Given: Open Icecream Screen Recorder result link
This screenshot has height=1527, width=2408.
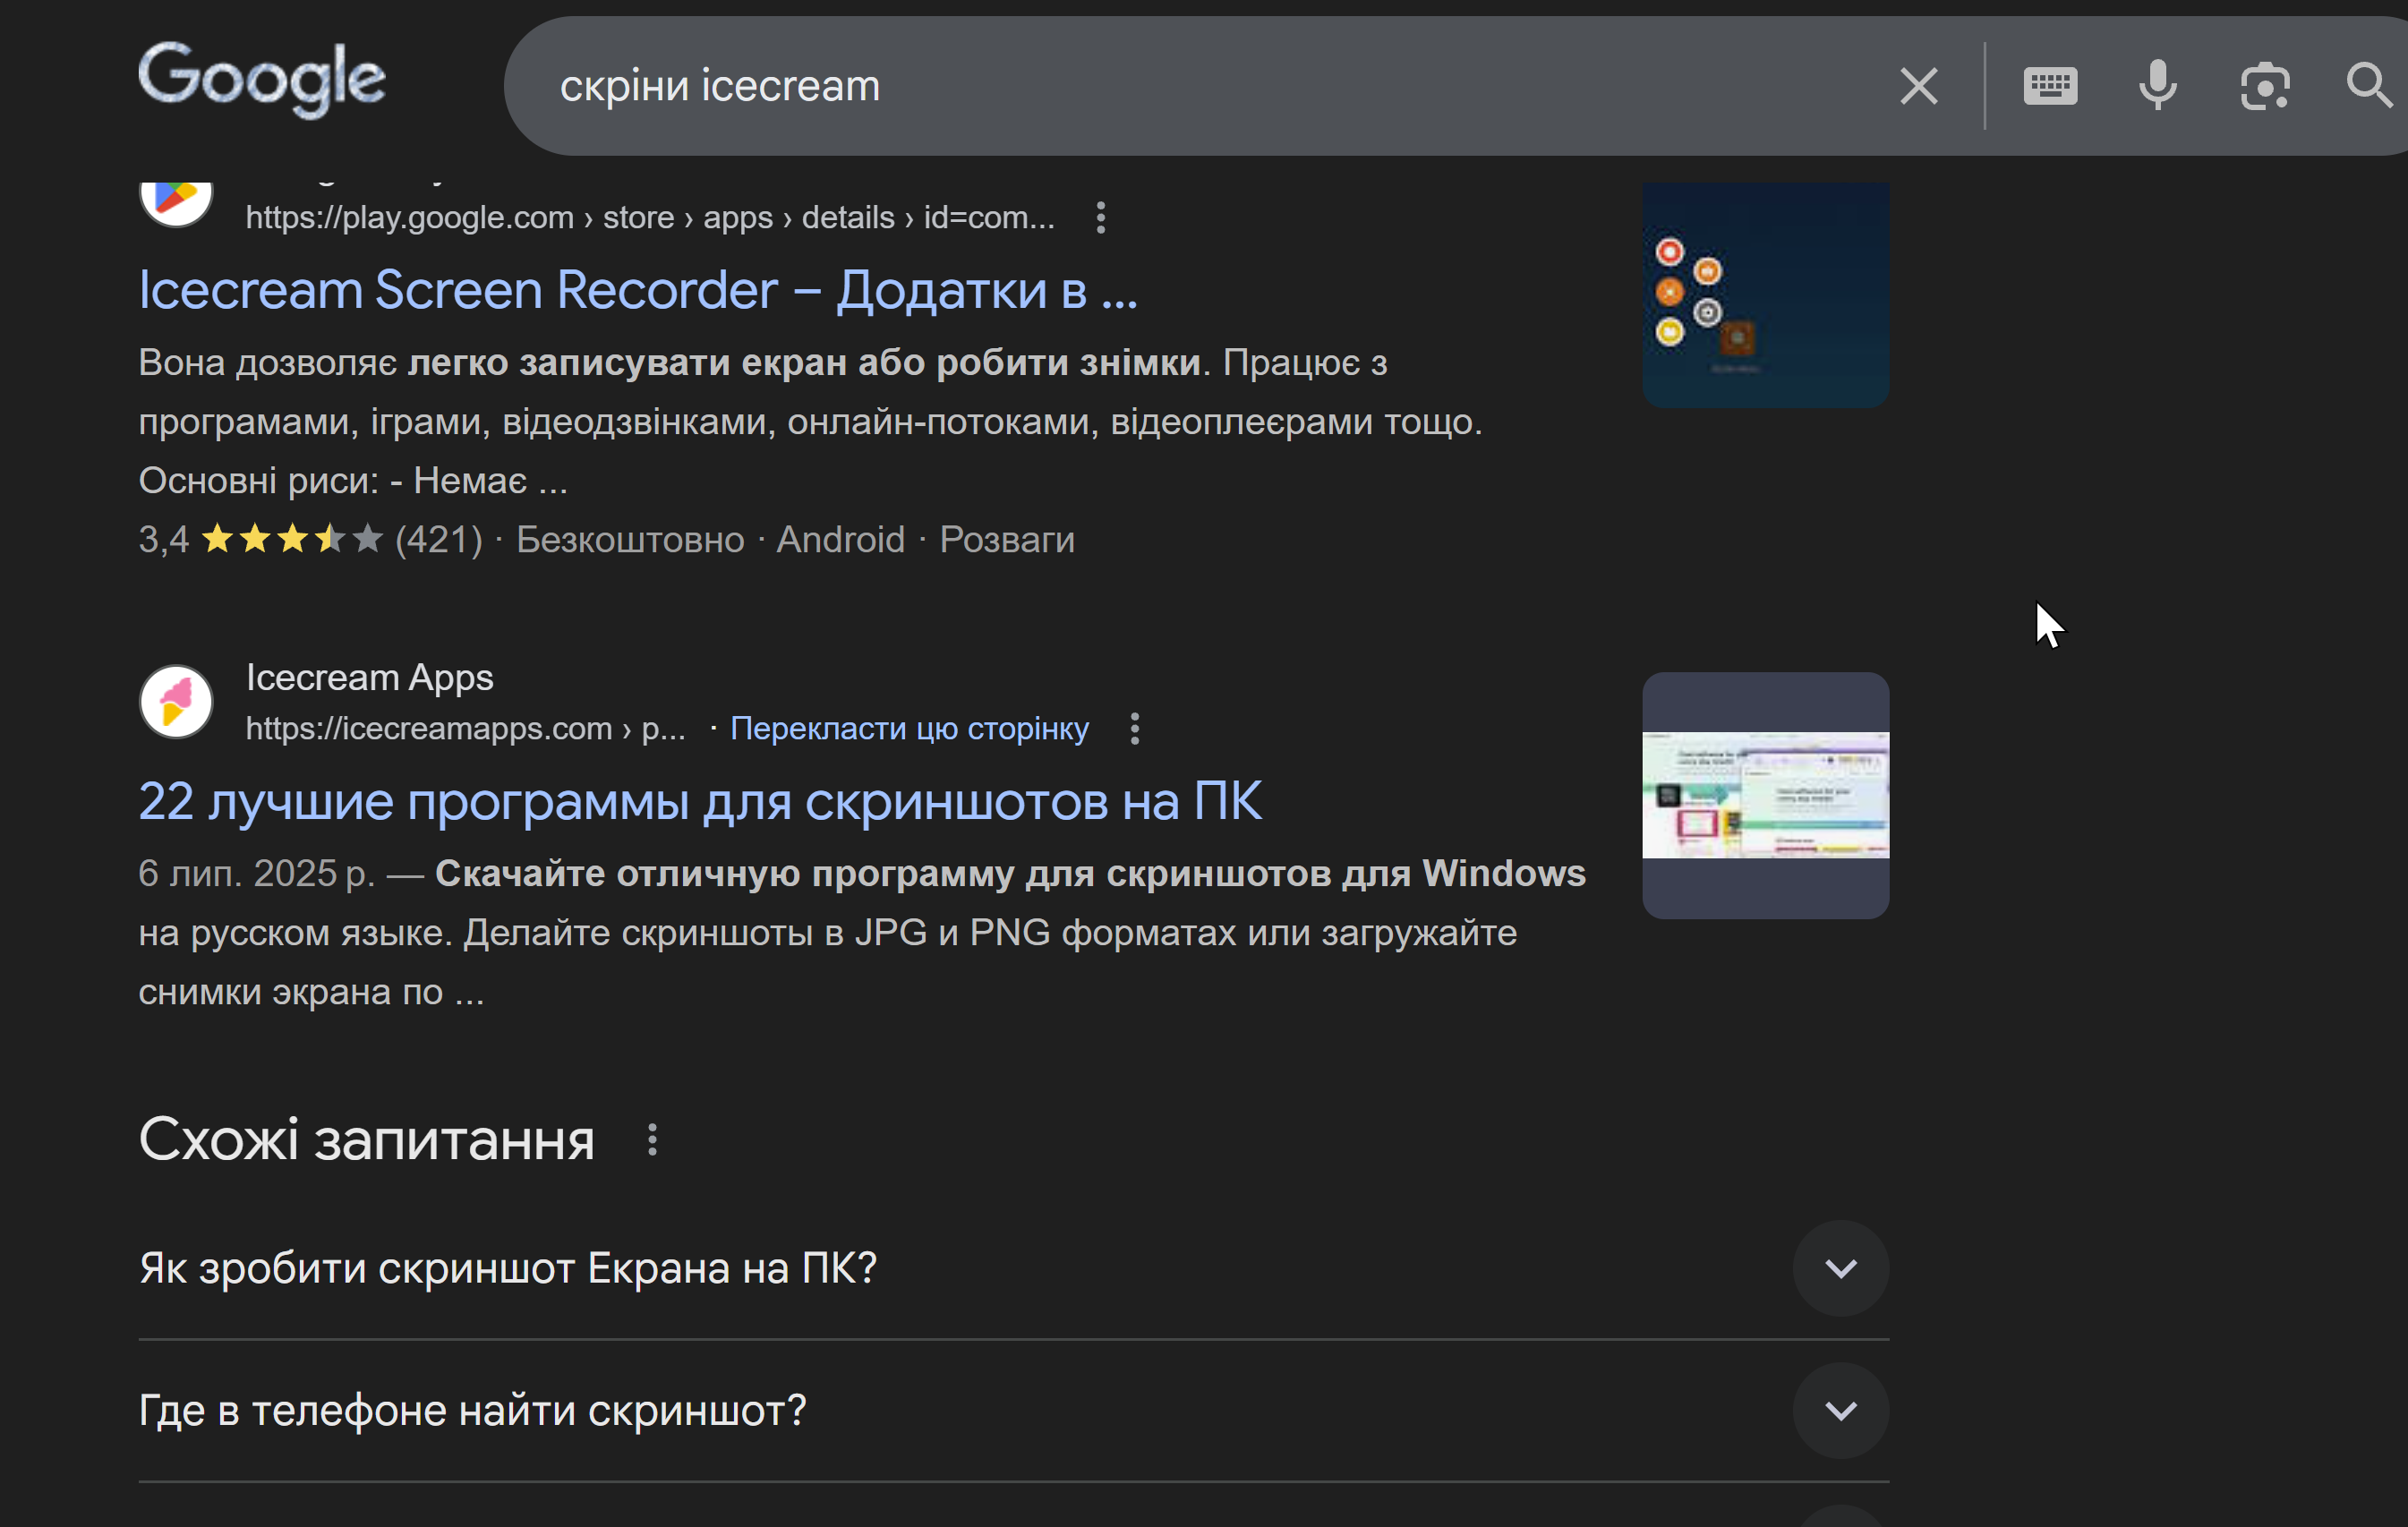Looking at the screenshot, I should 637,291.
